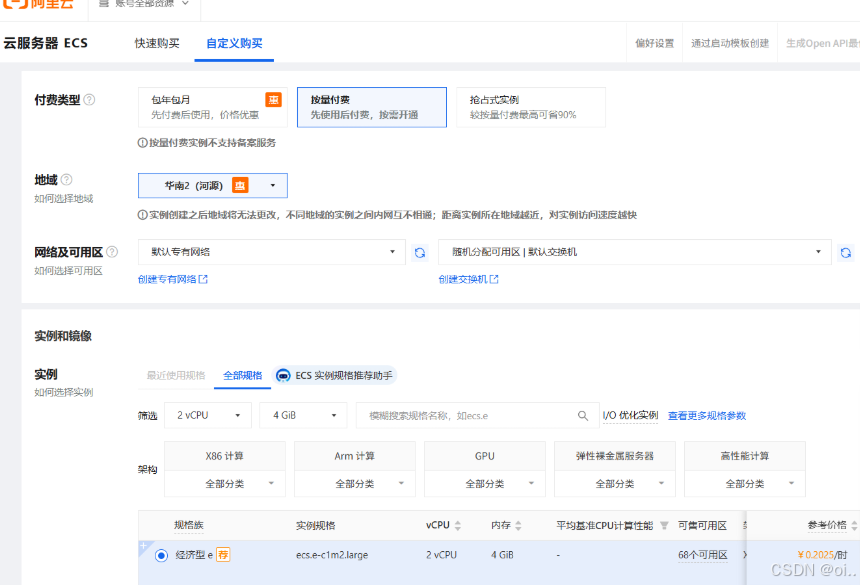Select 弹性裸金属服务器 architecture
The image size is (860, 585).
coord(615,456)
